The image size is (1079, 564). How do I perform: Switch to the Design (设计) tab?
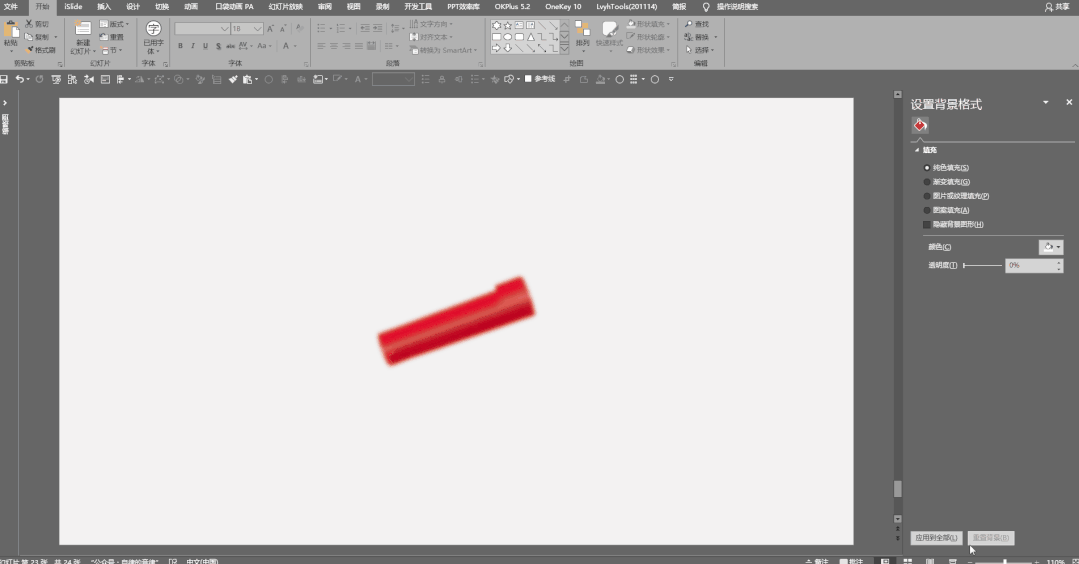tap(133, 6)
